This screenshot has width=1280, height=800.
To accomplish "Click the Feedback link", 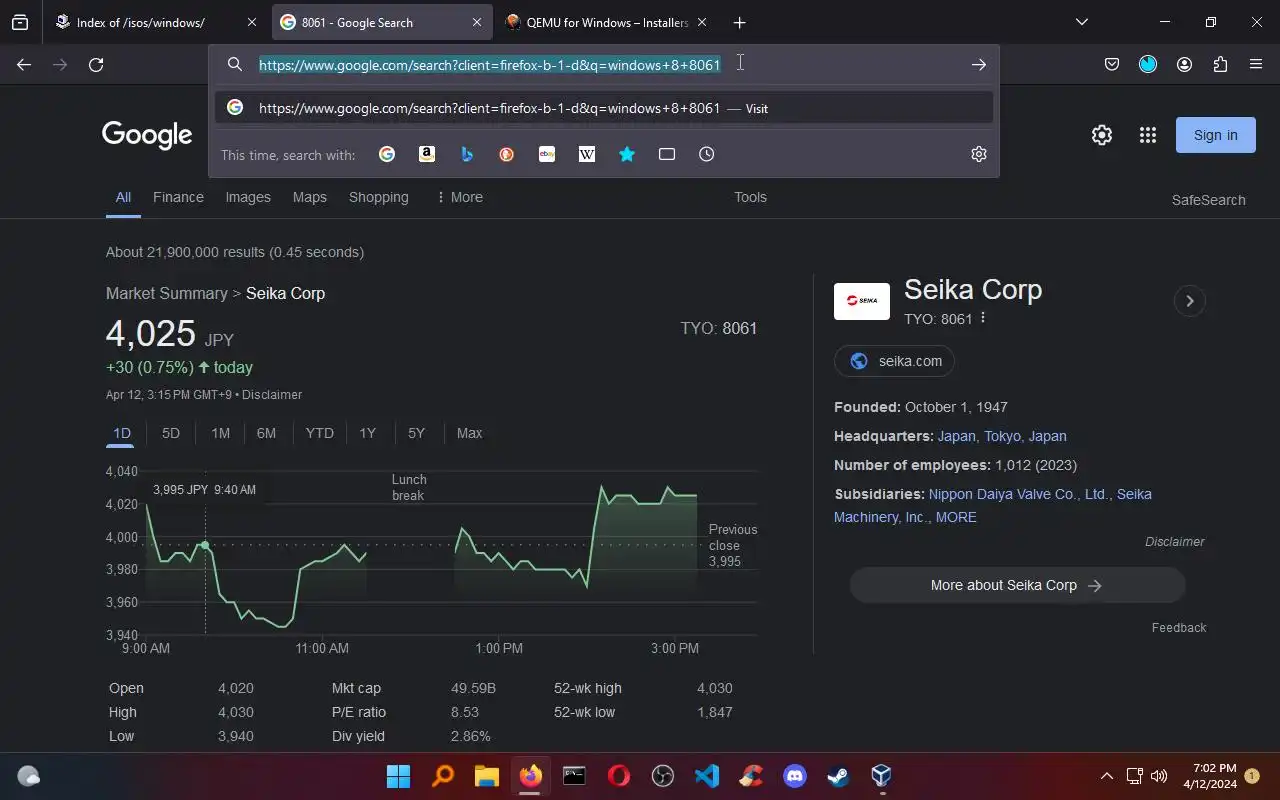I will [1179, 628].
